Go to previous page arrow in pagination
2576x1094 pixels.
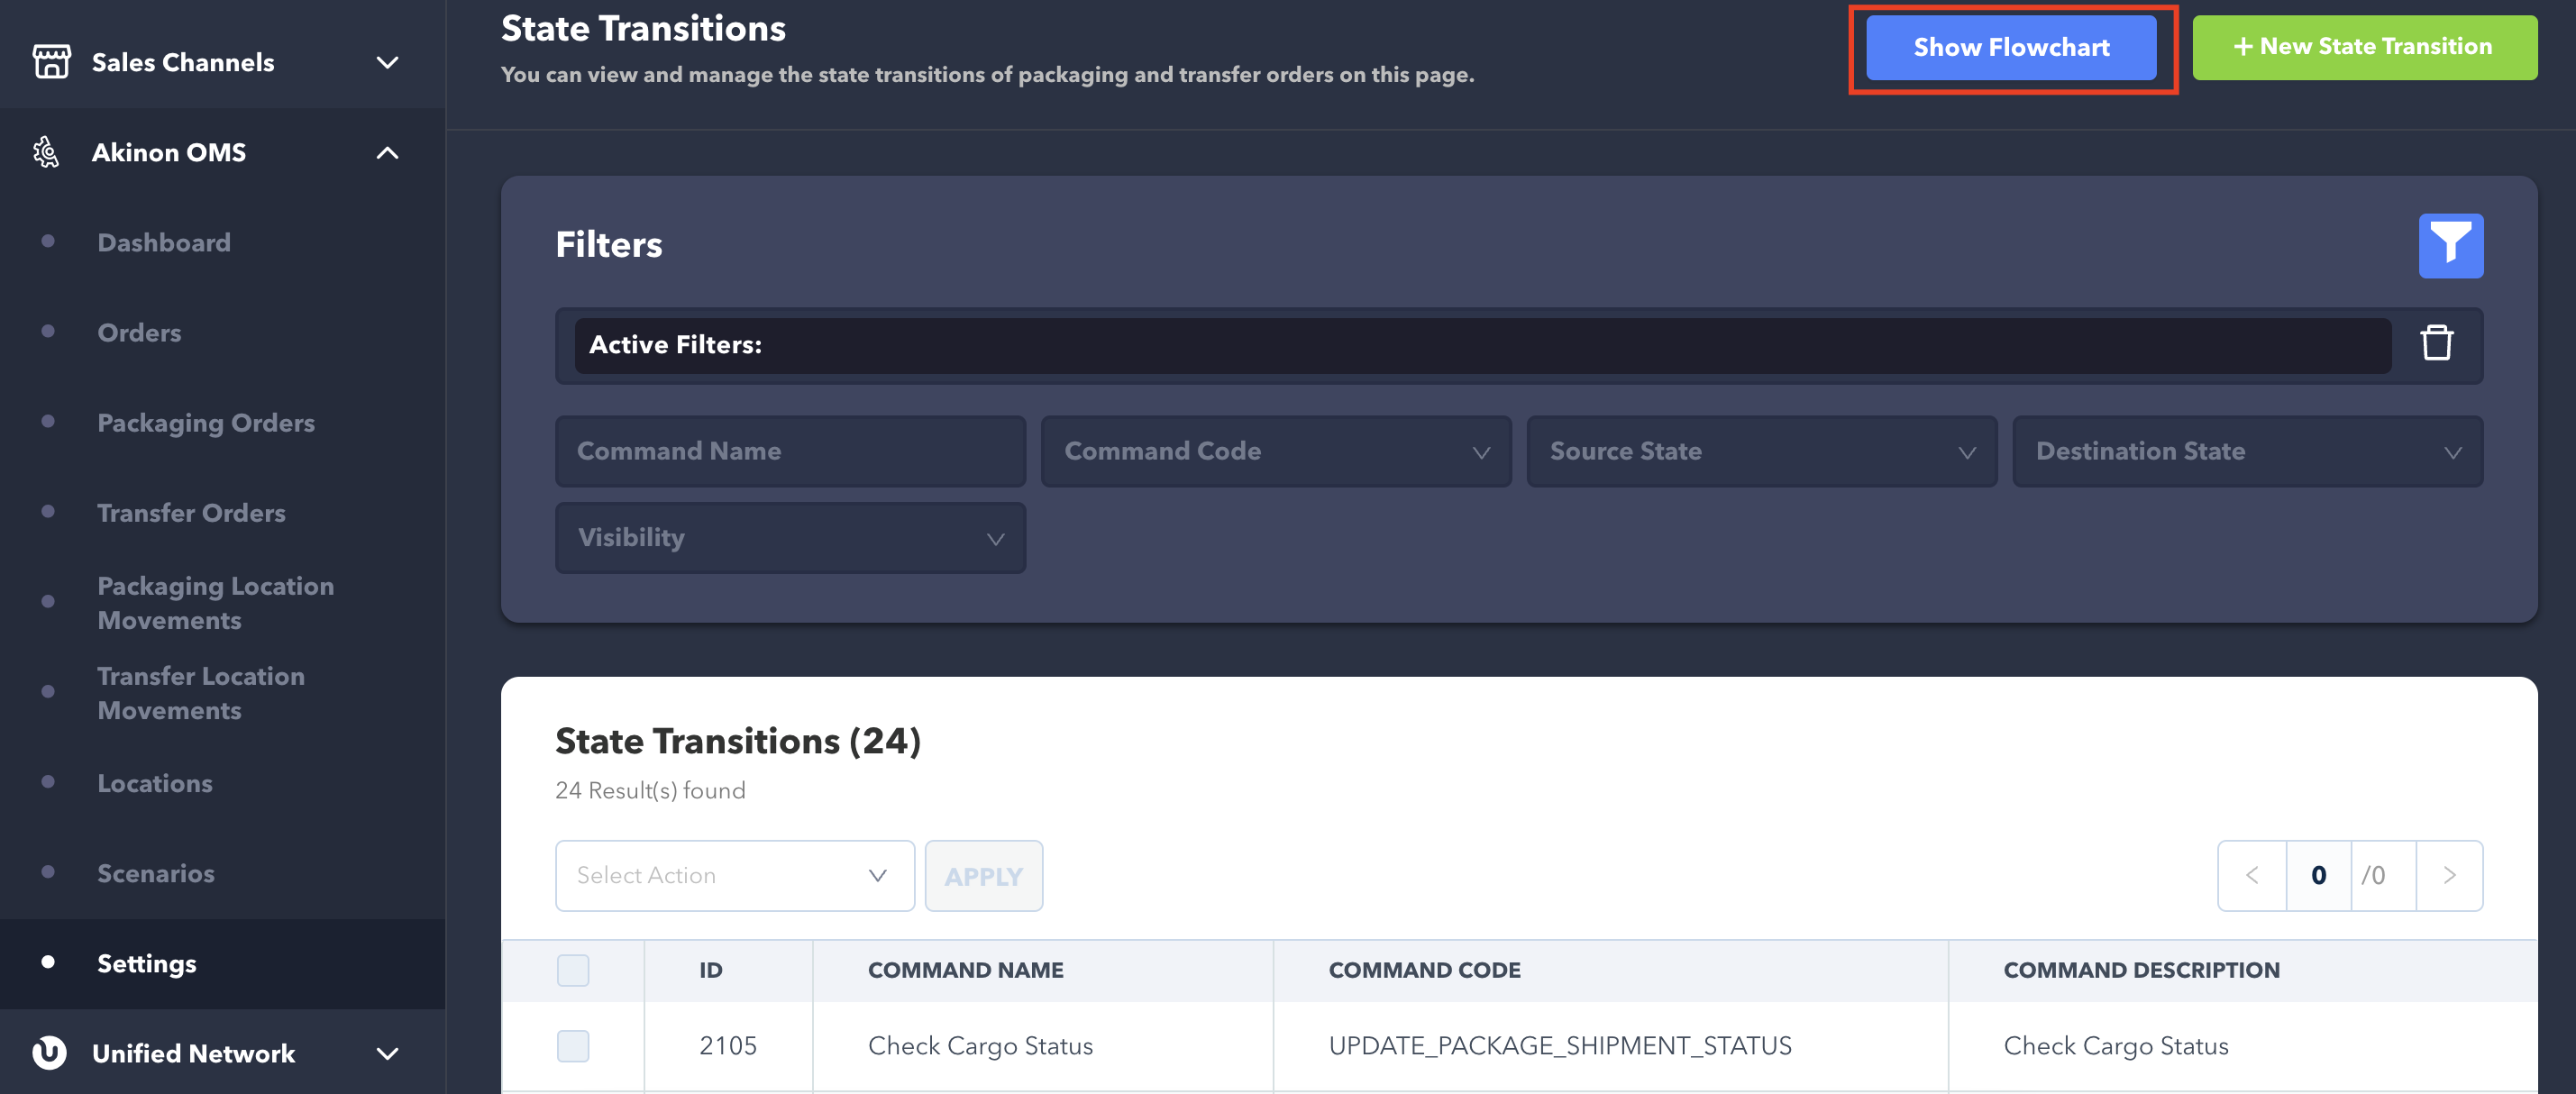point(2252,875)
